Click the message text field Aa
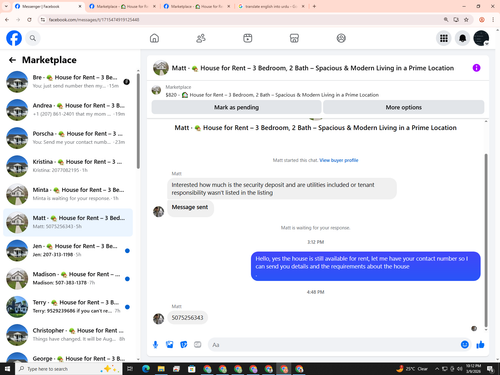500x375 pixels. [x=333, y=345]
